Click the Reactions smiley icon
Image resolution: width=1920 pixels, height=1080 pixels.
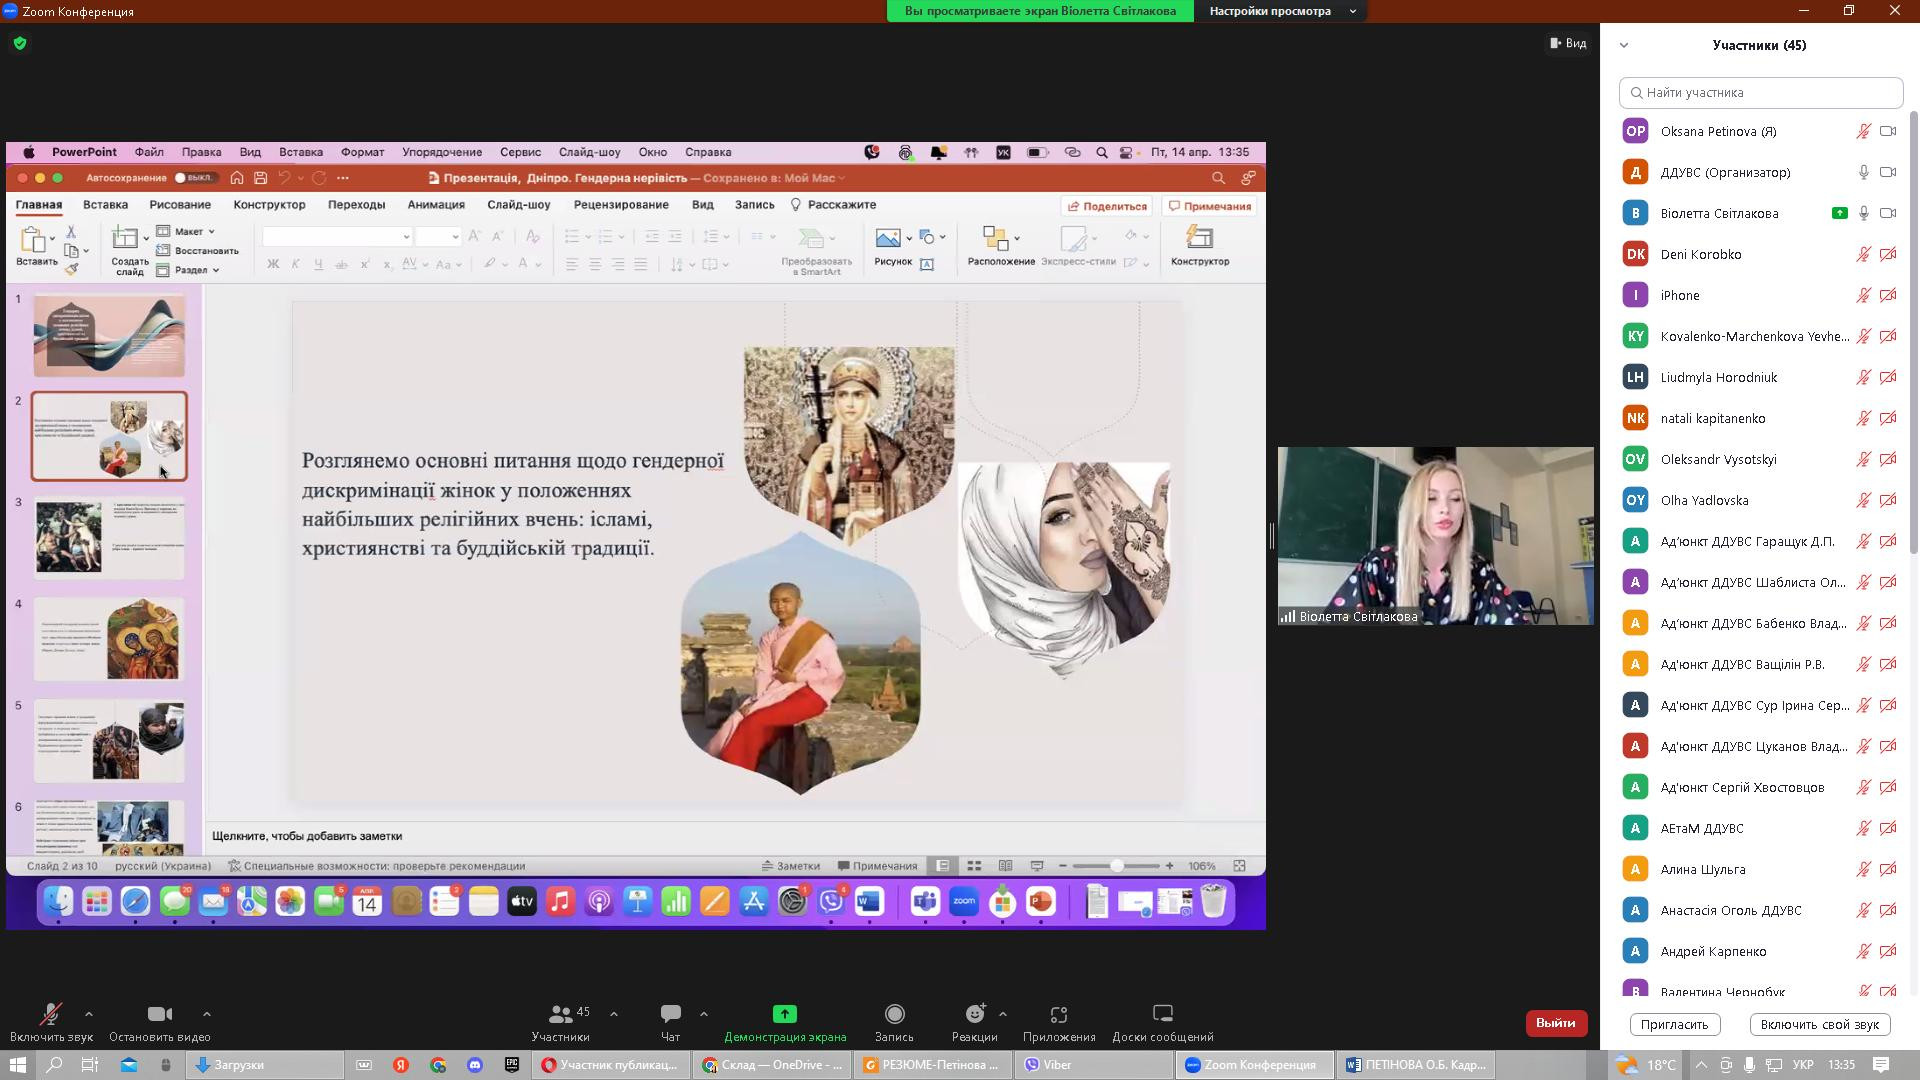974,1014
